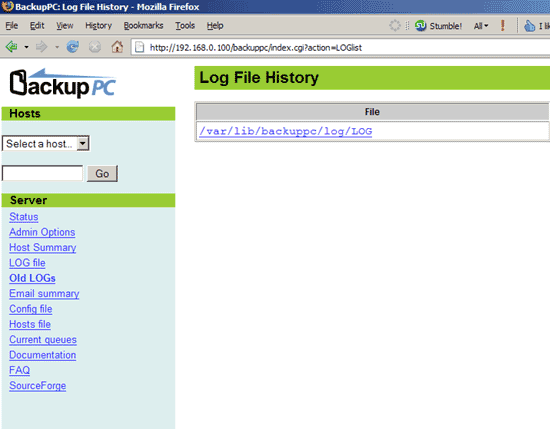Go to the Home page icon
The width and height of the screenshot is (550, 429).
(x=117, y=47)
